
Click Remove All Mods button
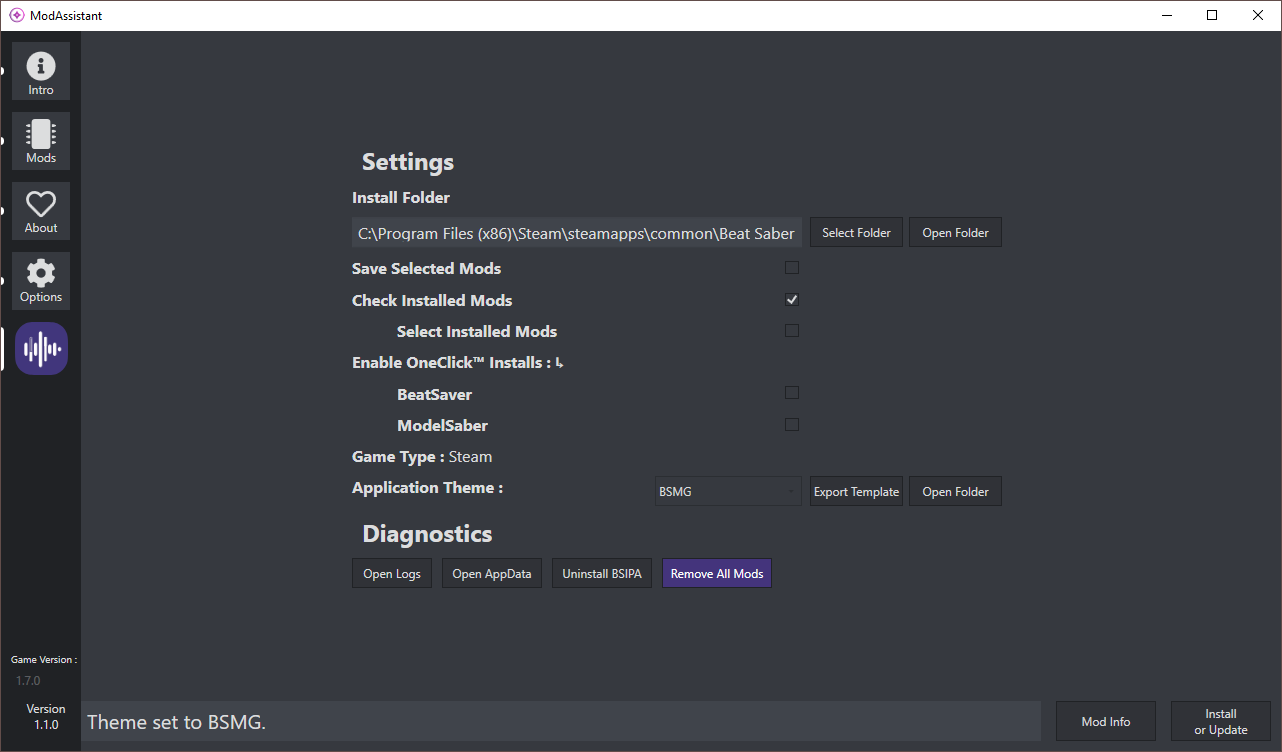[717, 573]
